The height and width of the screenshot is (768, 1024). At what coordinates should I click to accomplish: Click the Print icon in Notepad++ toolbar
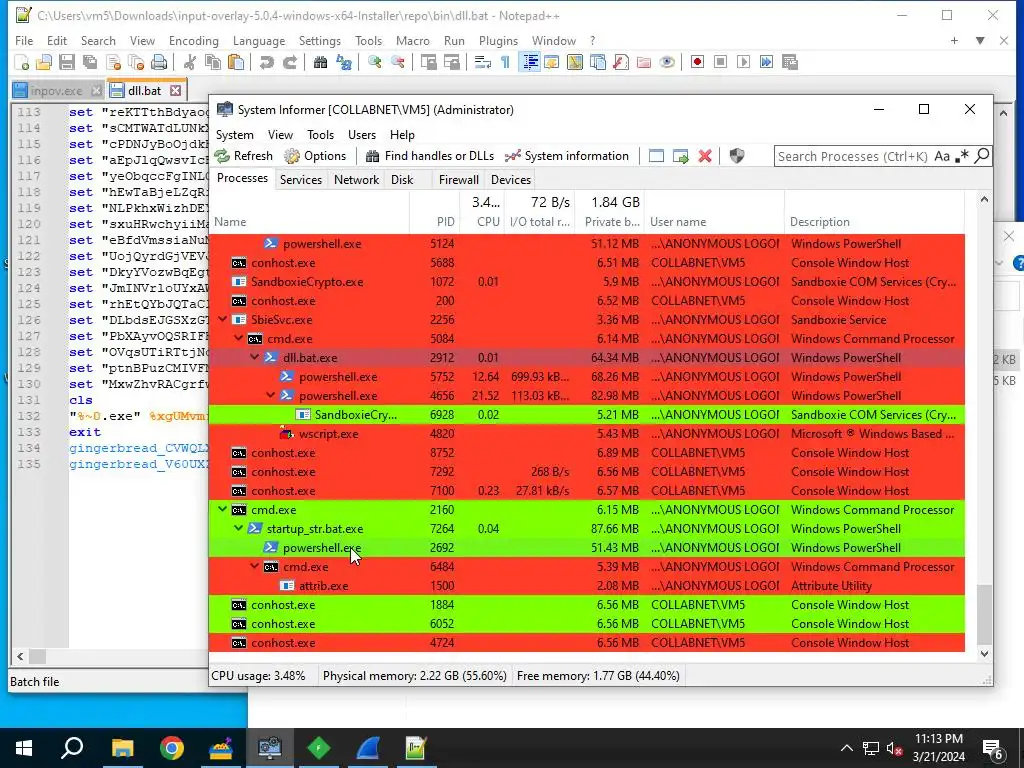[x=159, y=62]
